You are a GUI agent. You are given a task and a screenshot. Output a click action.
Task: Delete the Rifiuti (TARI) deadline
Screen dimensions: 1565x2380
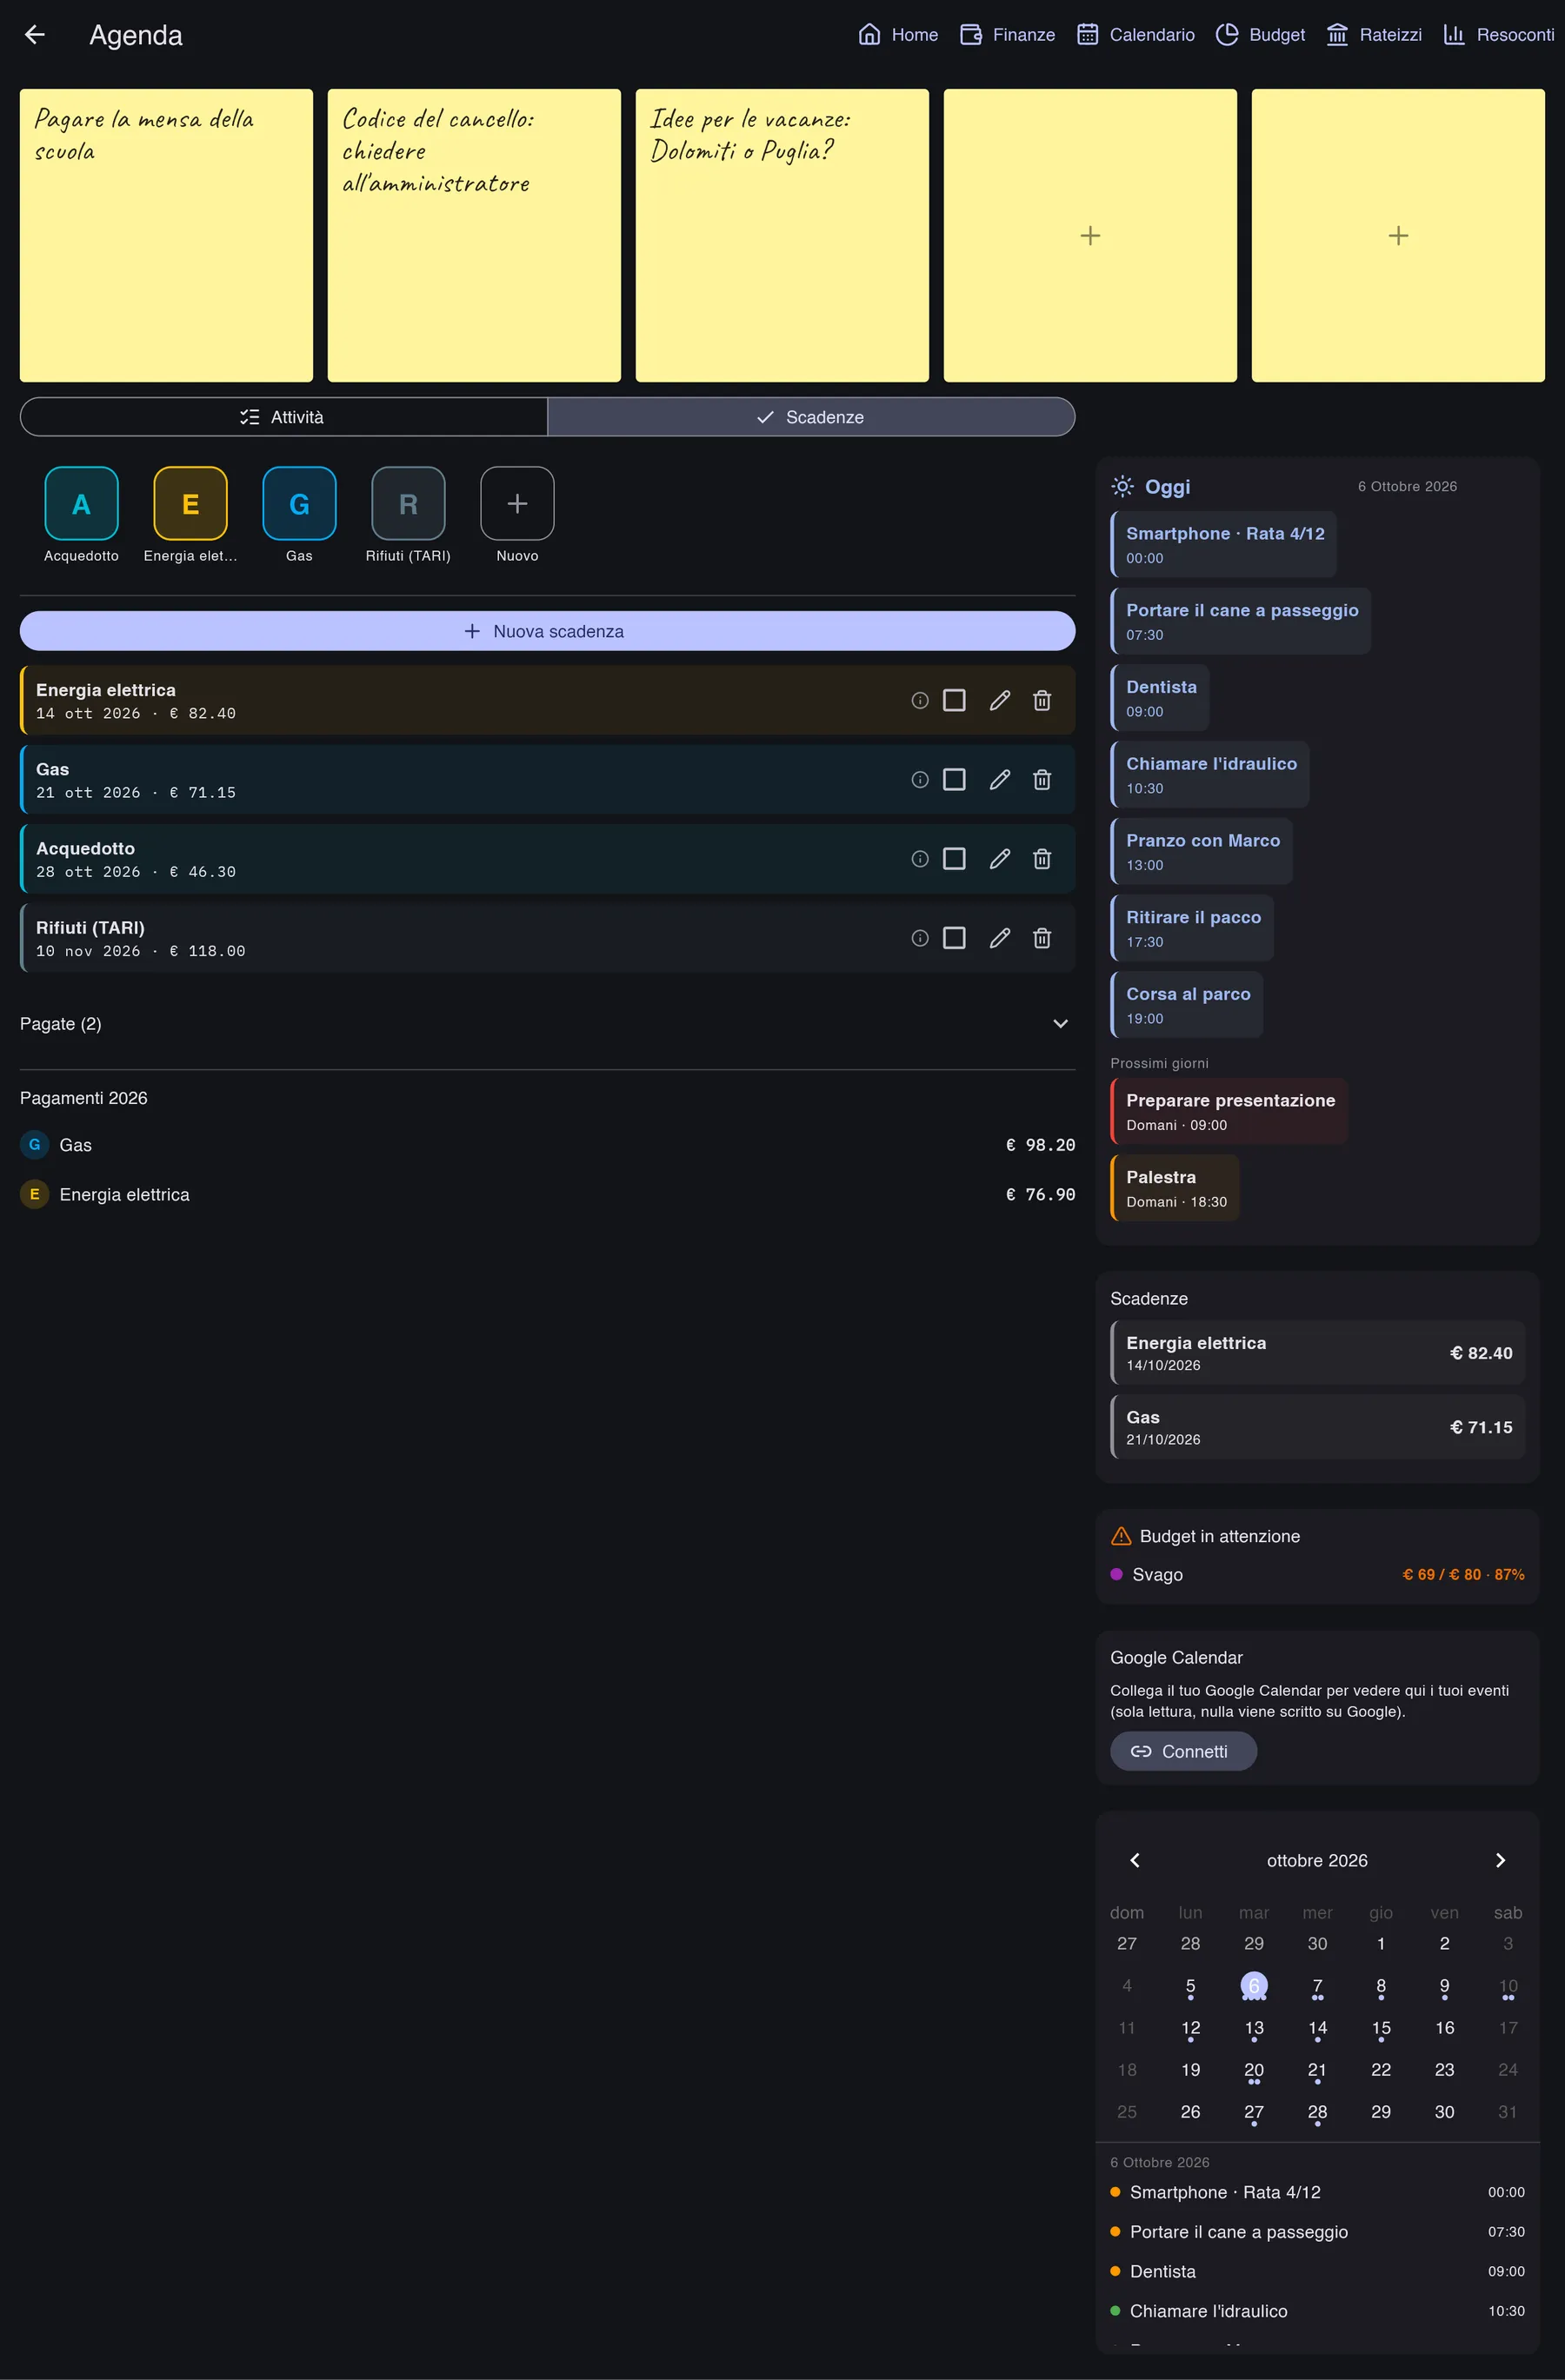click(x=1042, y=937)
